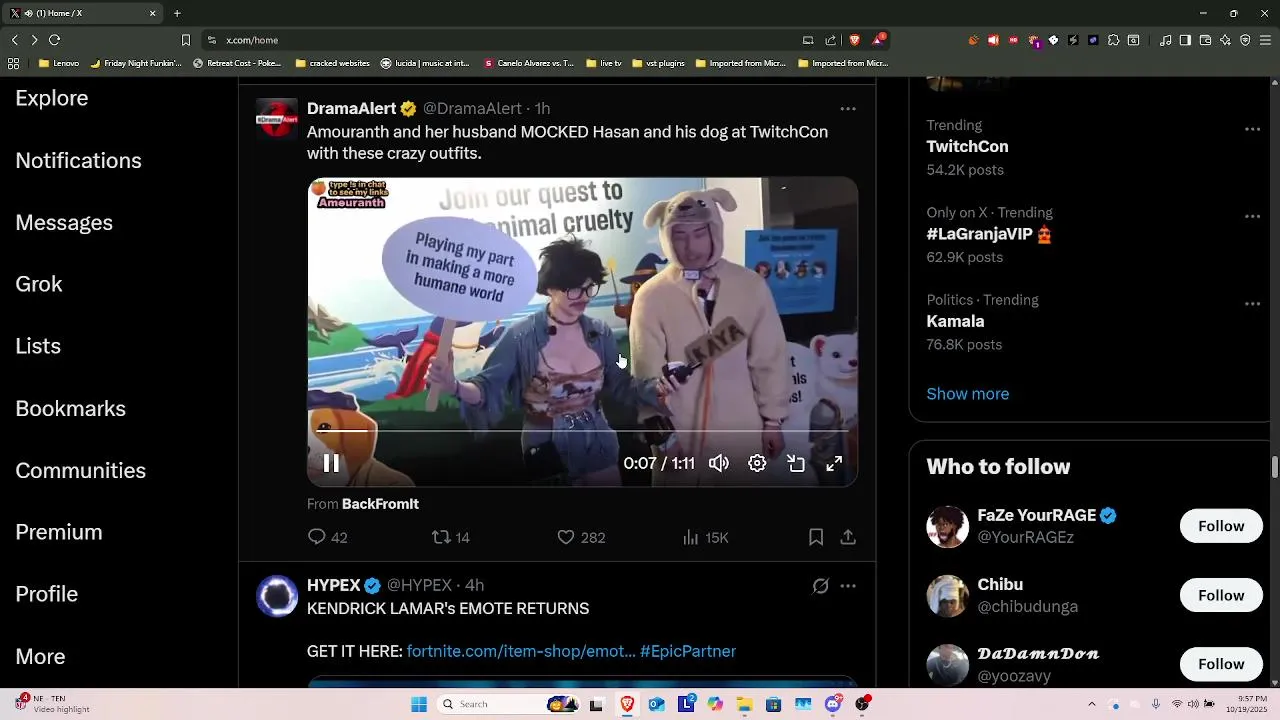Expand the More menu in sidebar
The image size is (1280, 720).
pyautogui.click(x=40, y=657)
